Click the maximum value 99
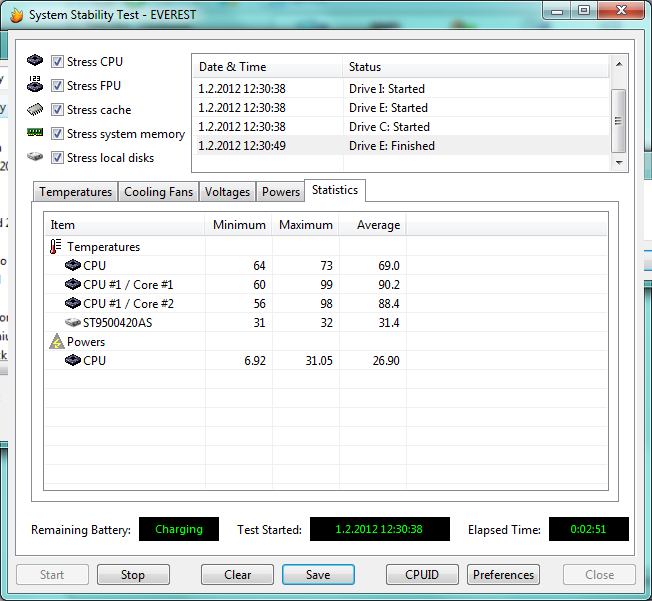This screenshot has width=652, height=601. 326,284
